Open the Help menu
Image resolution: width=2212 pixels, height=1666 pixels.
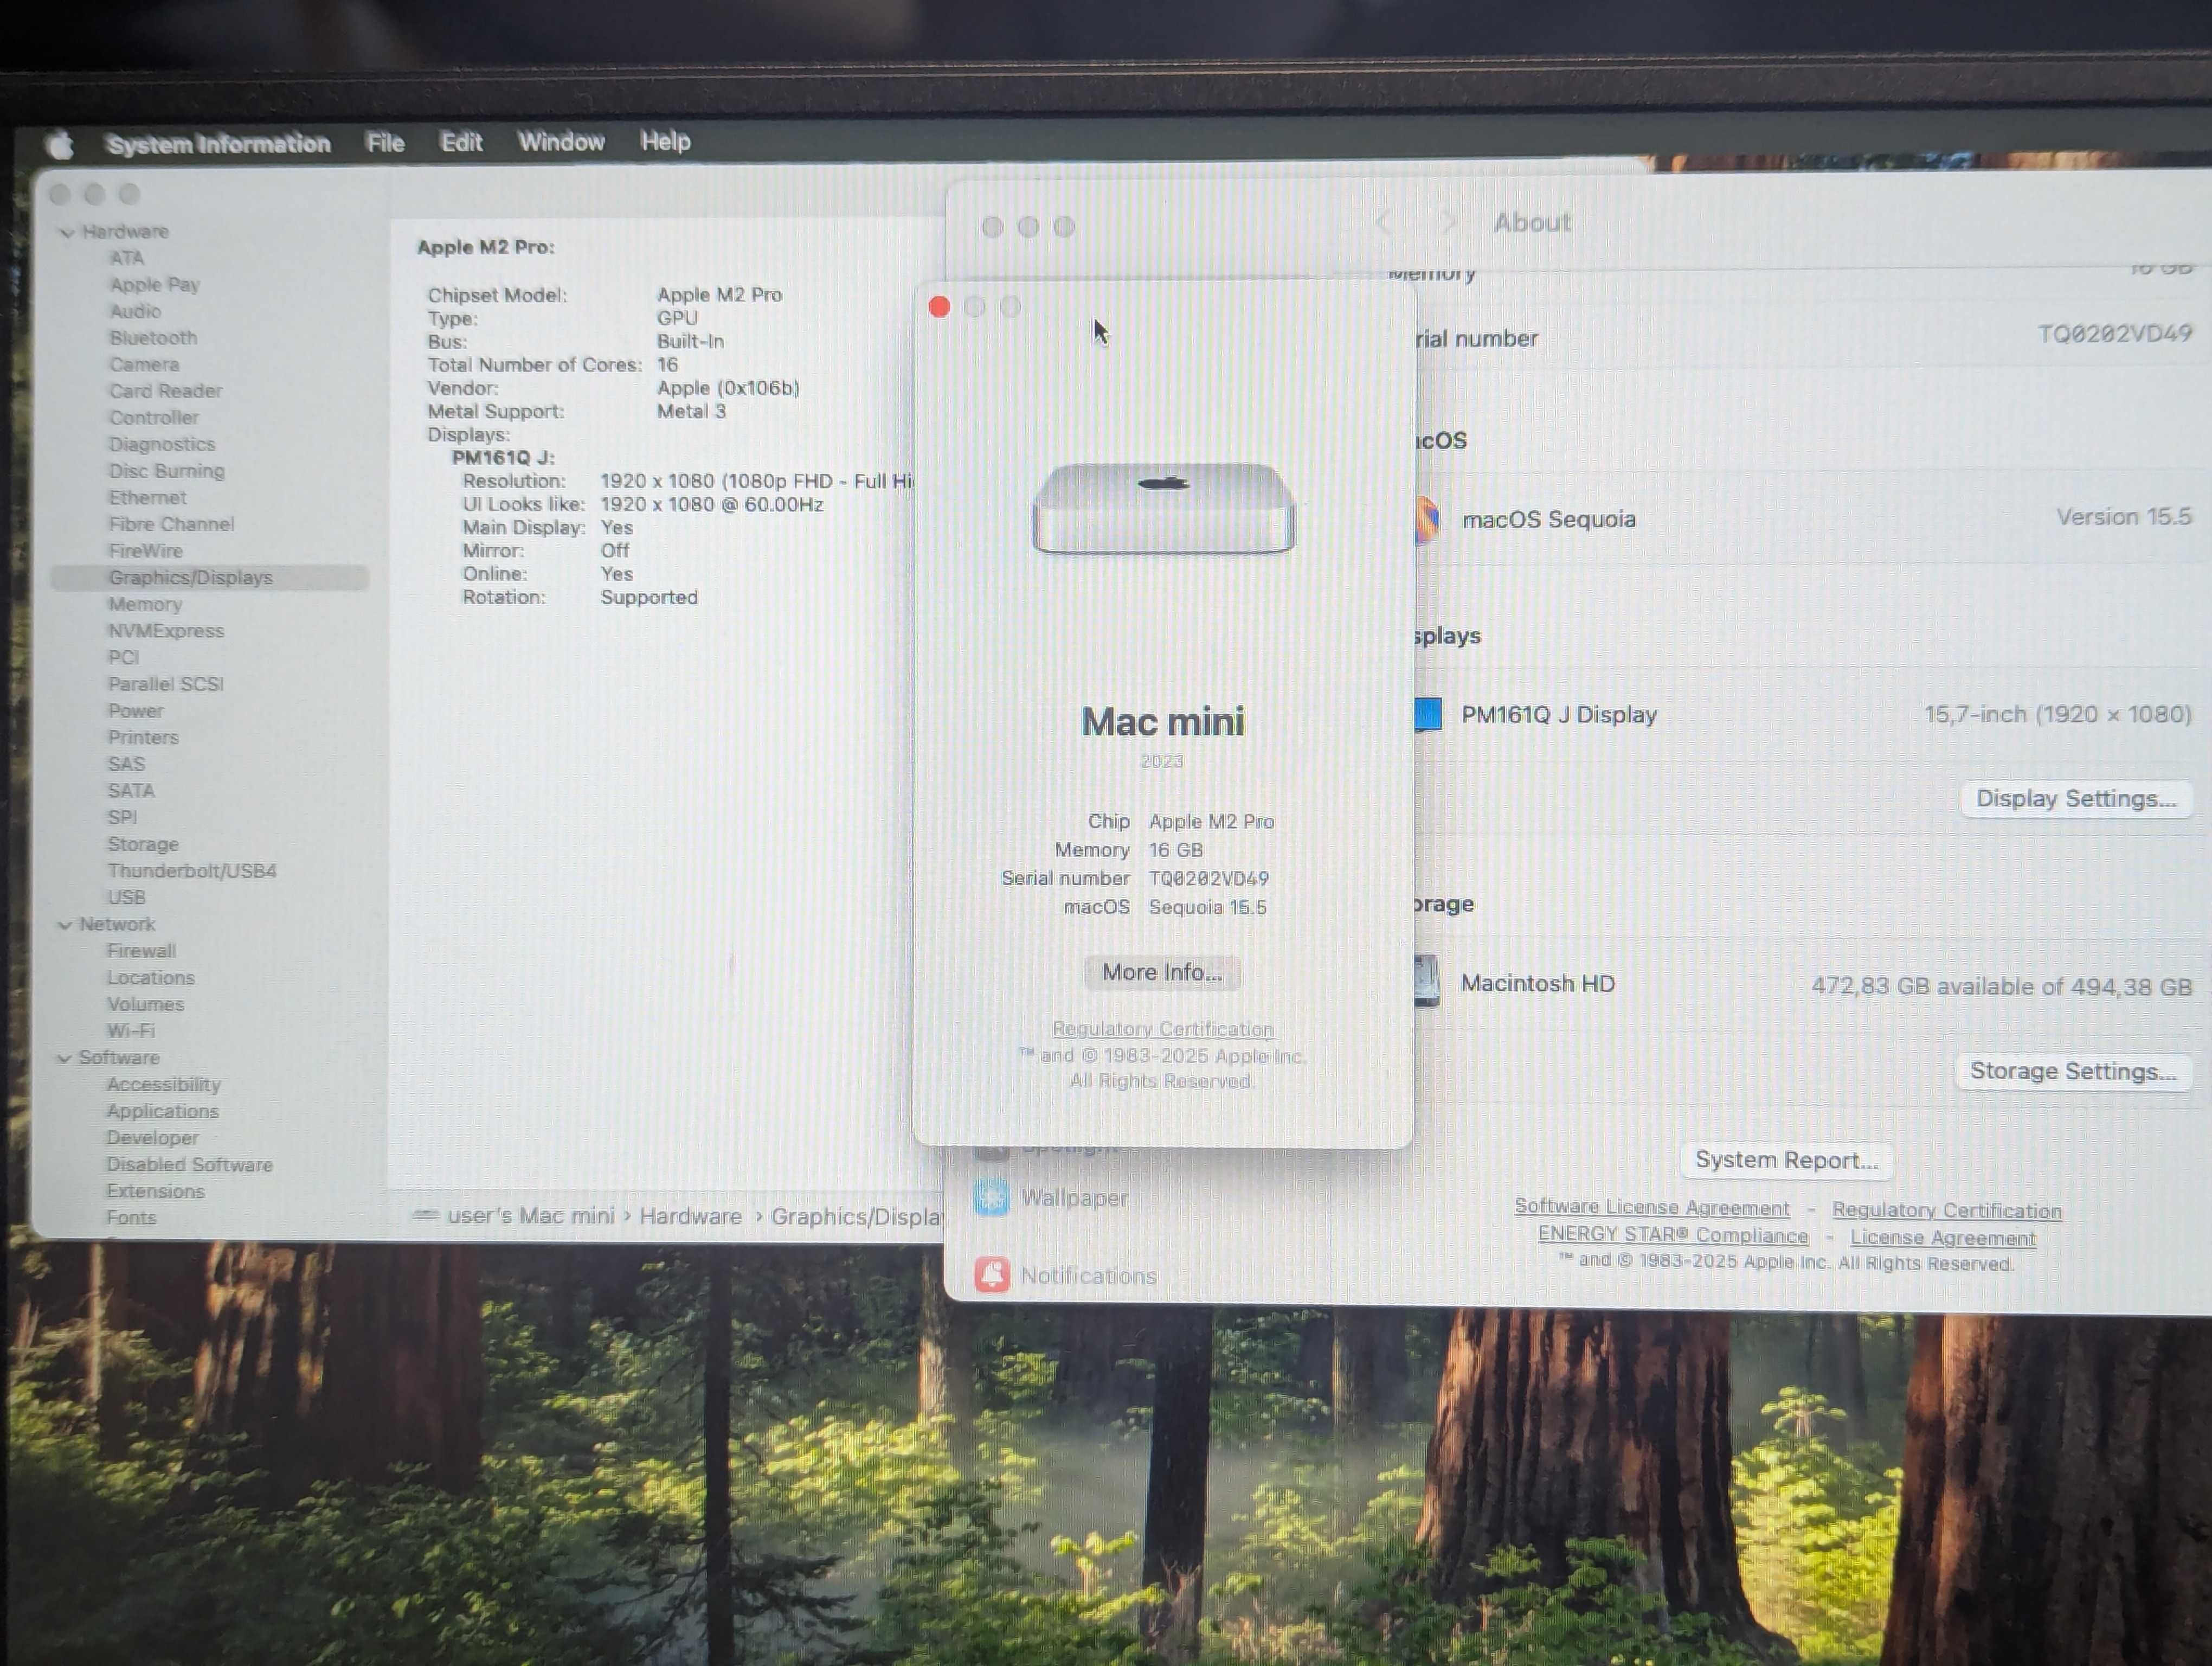tap(665, 141)
